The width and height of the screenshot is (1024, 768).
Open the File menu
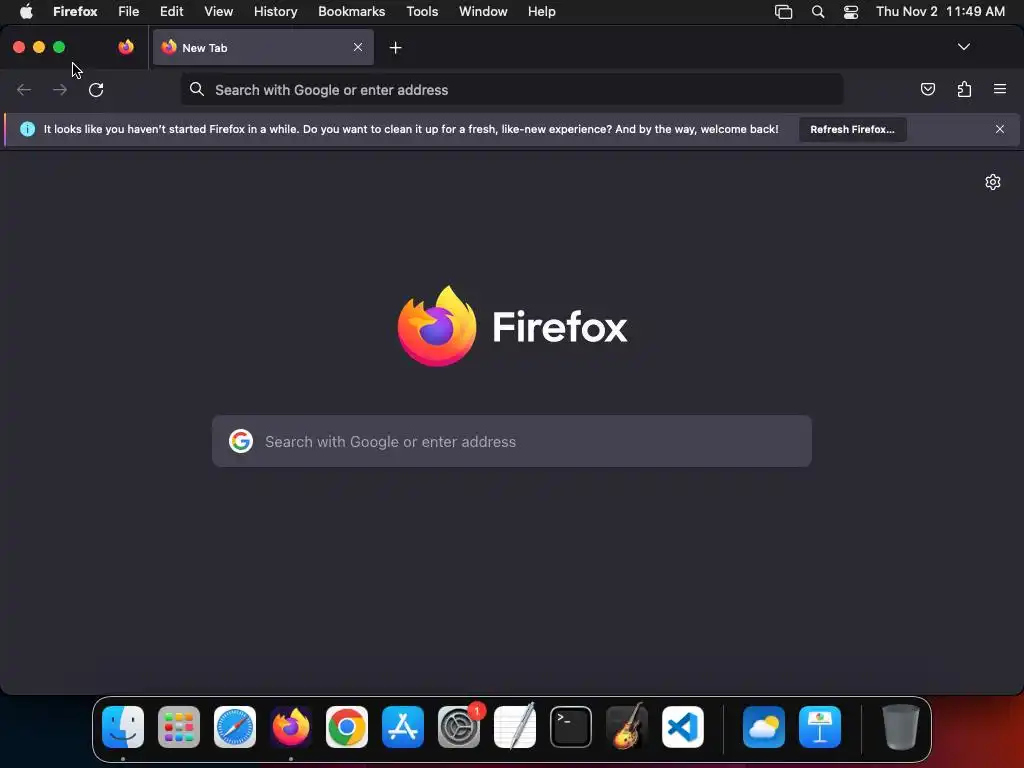(x=129, y=12)
